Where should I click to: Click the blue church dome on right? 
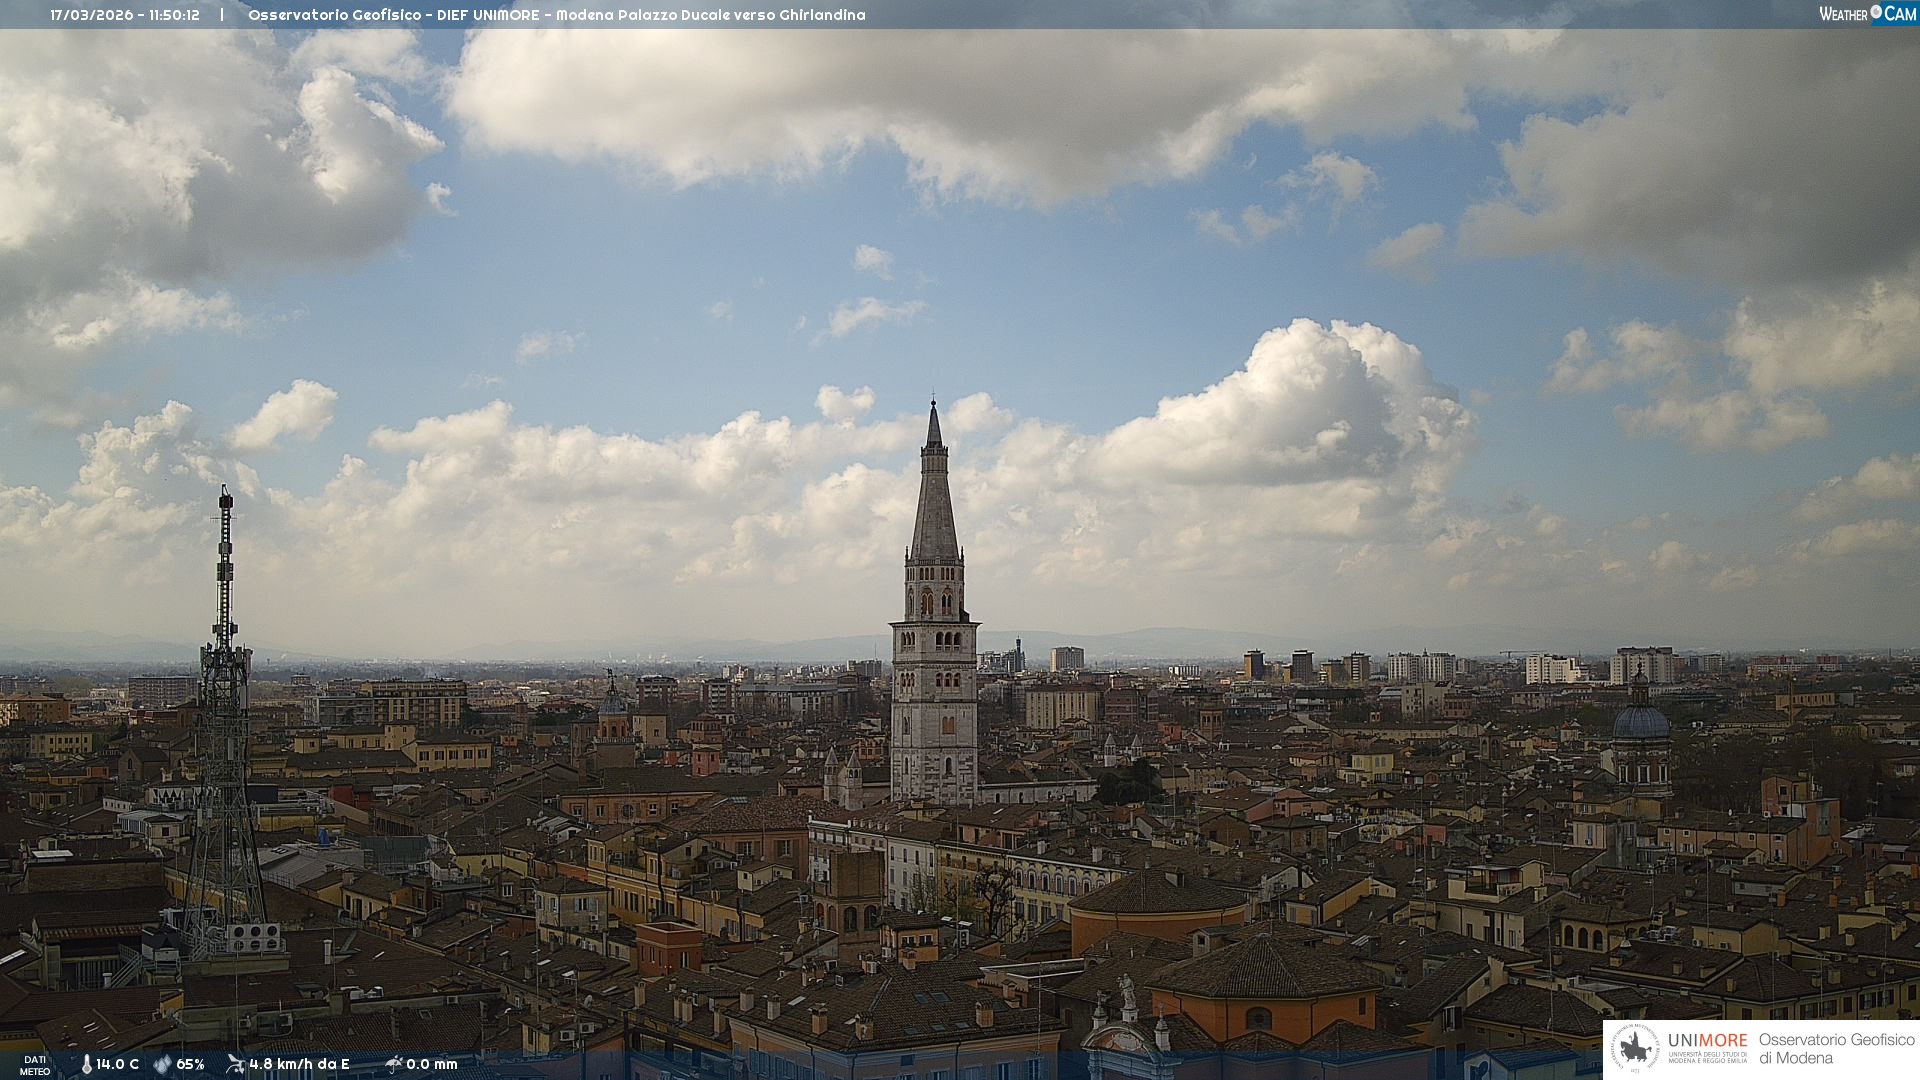point(1641,720)
